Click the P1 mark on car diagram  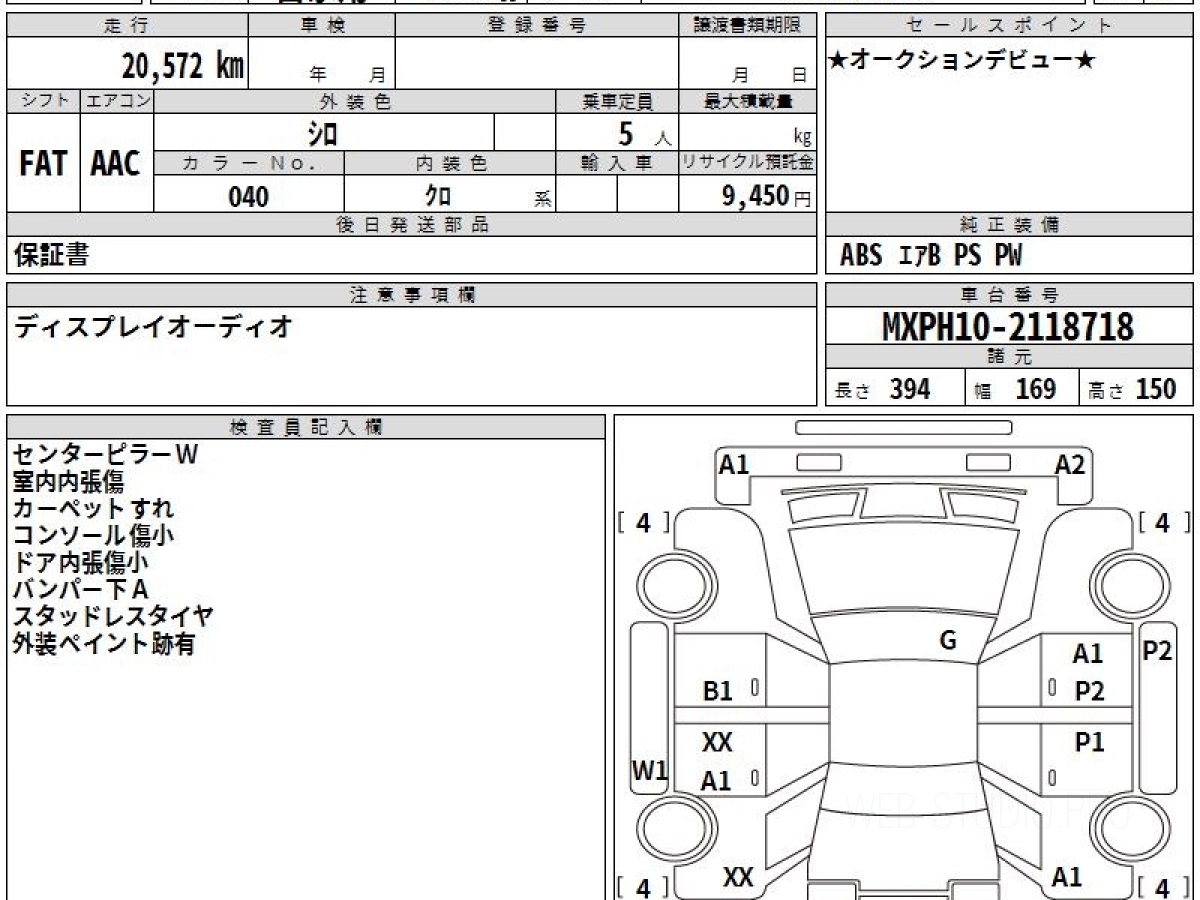[x=1089, y=742]
